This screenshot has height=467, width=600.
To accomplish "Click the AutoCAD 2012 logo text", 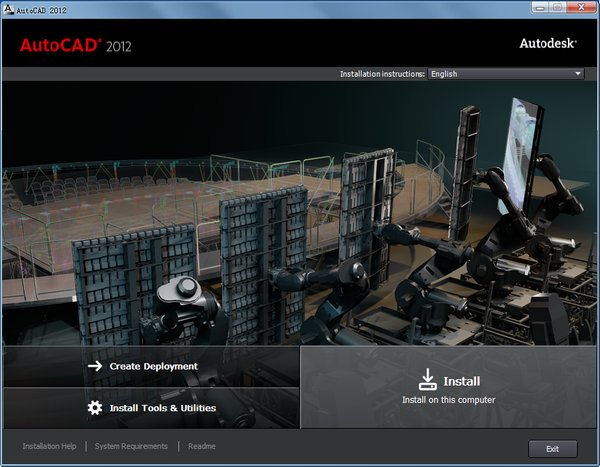I will tap(75, 46).
